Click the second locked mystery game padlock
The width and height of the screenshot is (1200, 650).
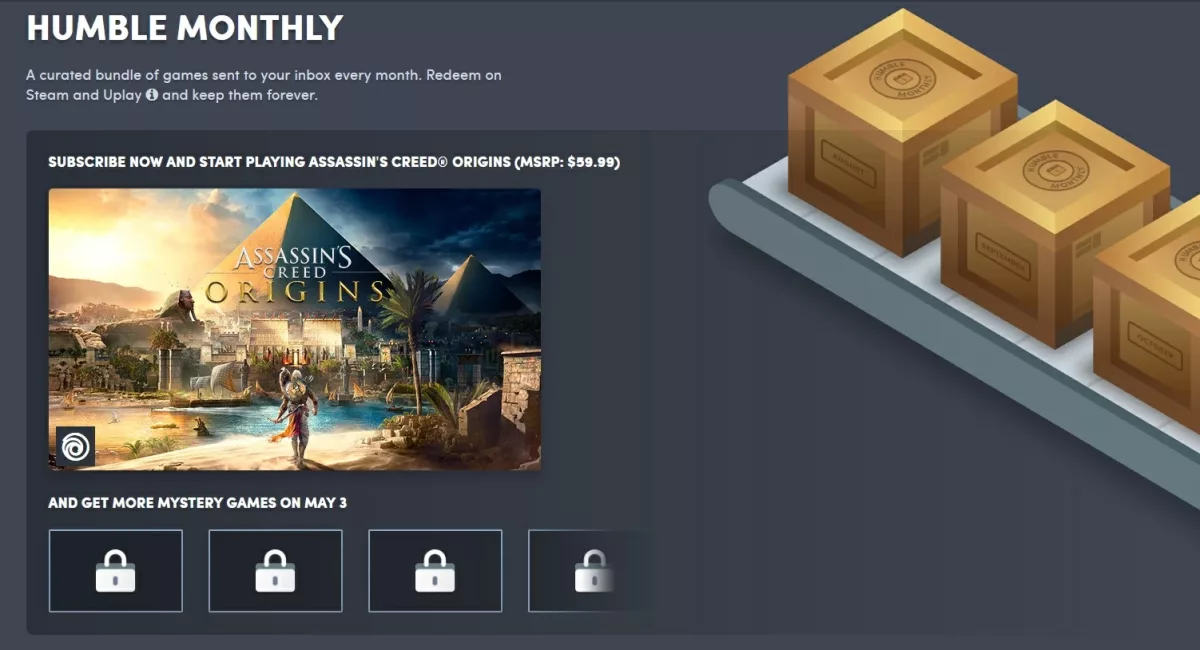(275, 571)
